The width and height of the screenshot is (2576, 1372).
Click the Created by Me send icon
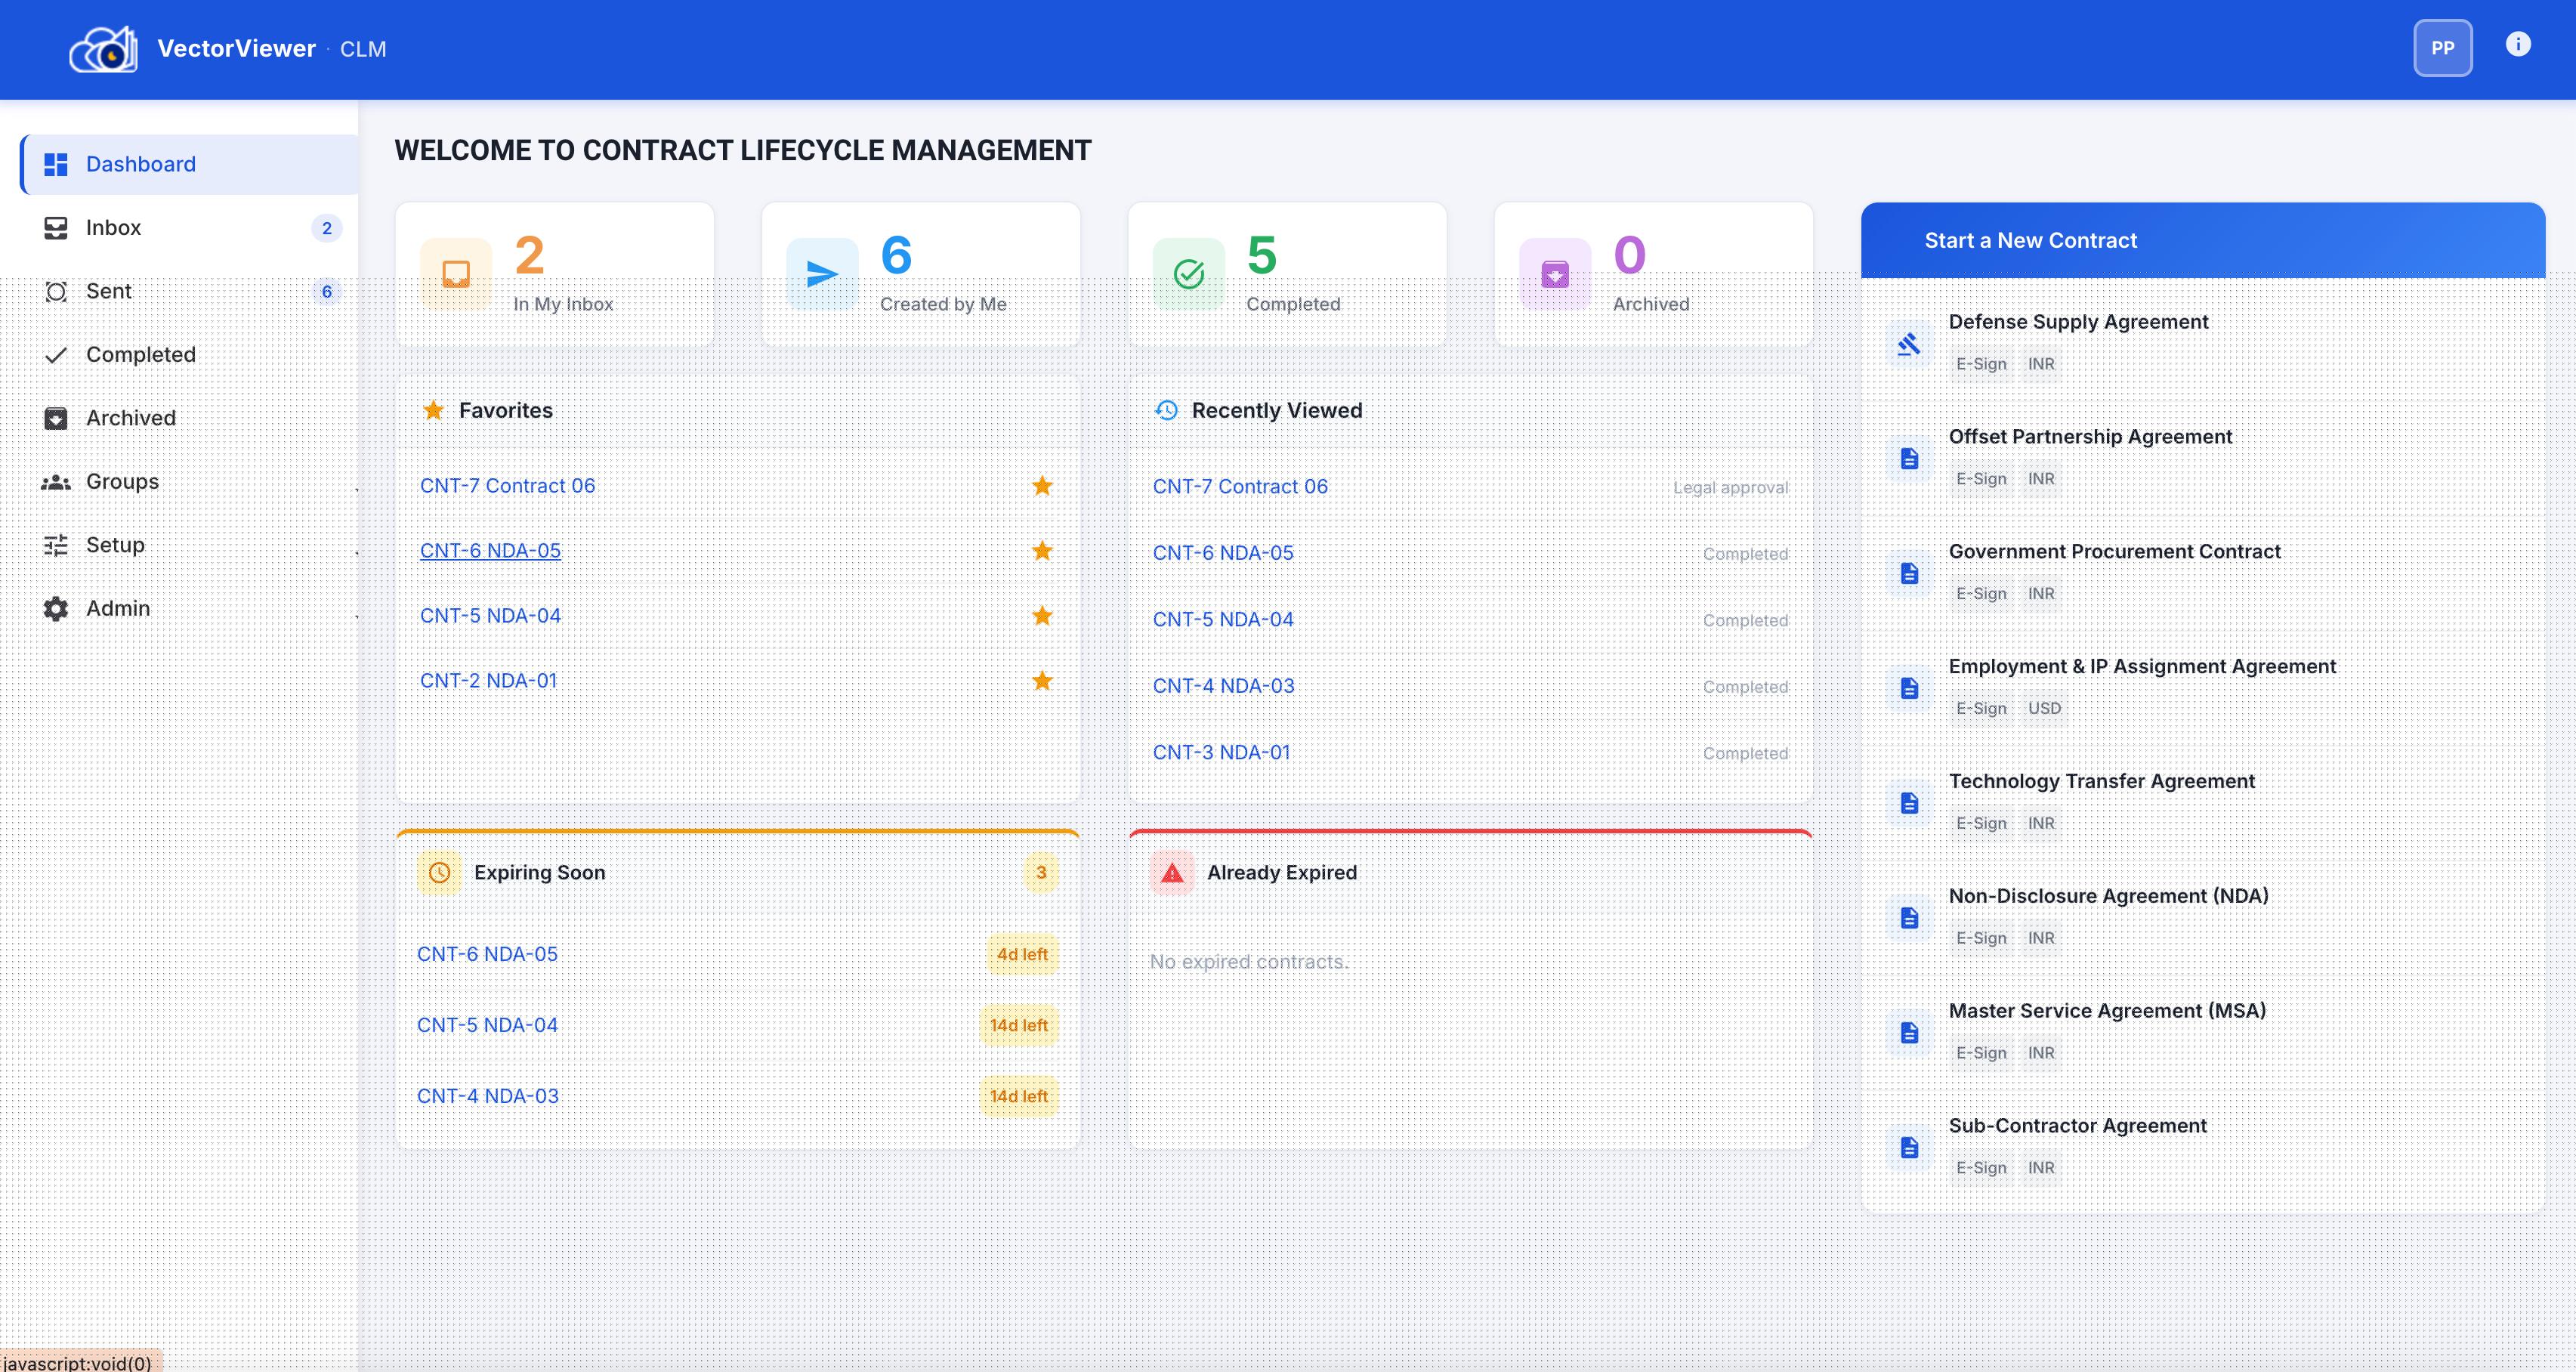point(822,274)
